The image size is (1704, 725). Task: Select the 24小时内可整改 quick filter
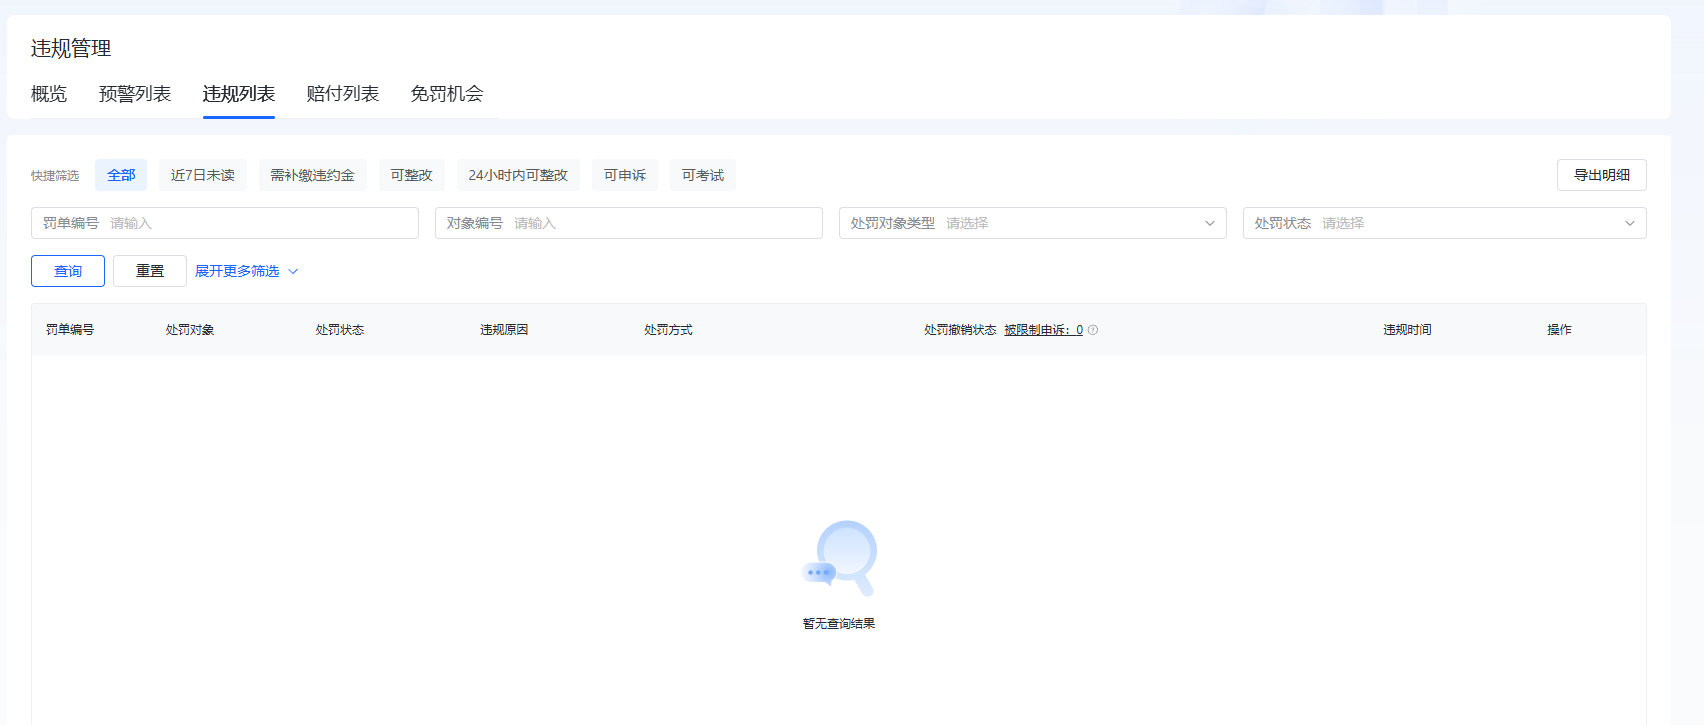click(518, 175)
